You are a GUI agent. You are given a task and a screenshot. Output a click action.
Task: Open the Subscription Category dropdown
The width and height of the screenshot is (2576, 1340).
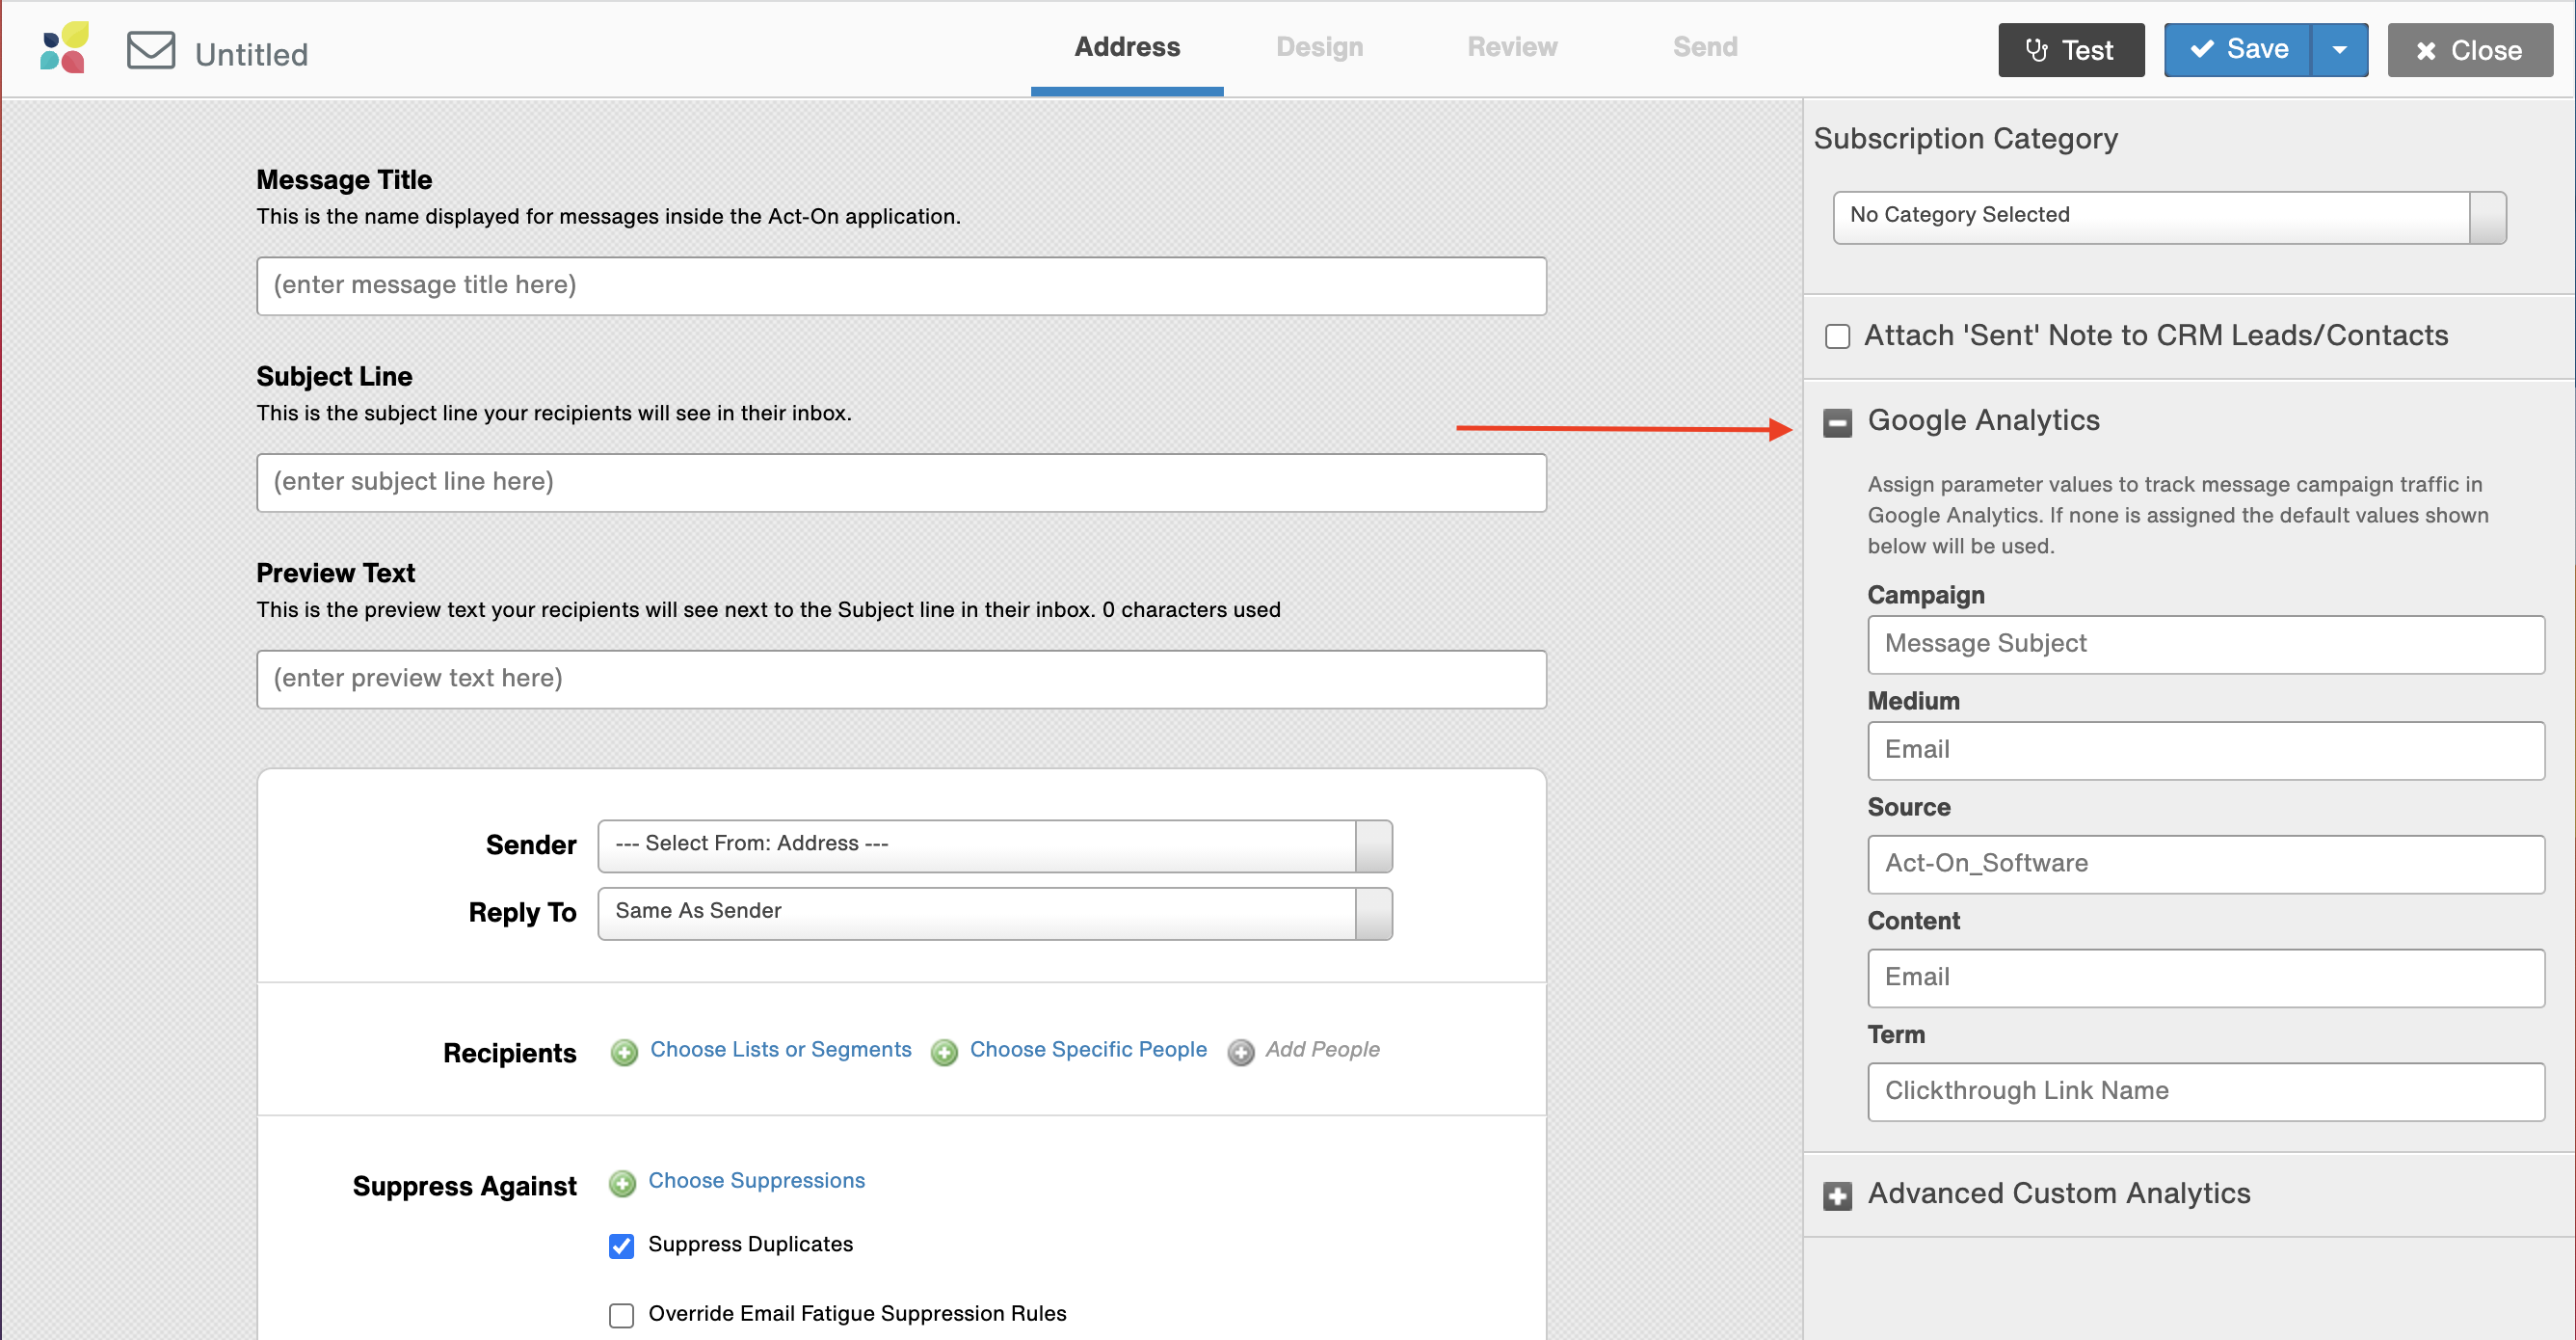(2169, 217)
